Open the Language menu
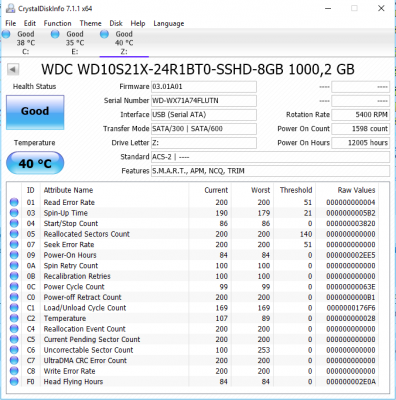 point(169,23)
